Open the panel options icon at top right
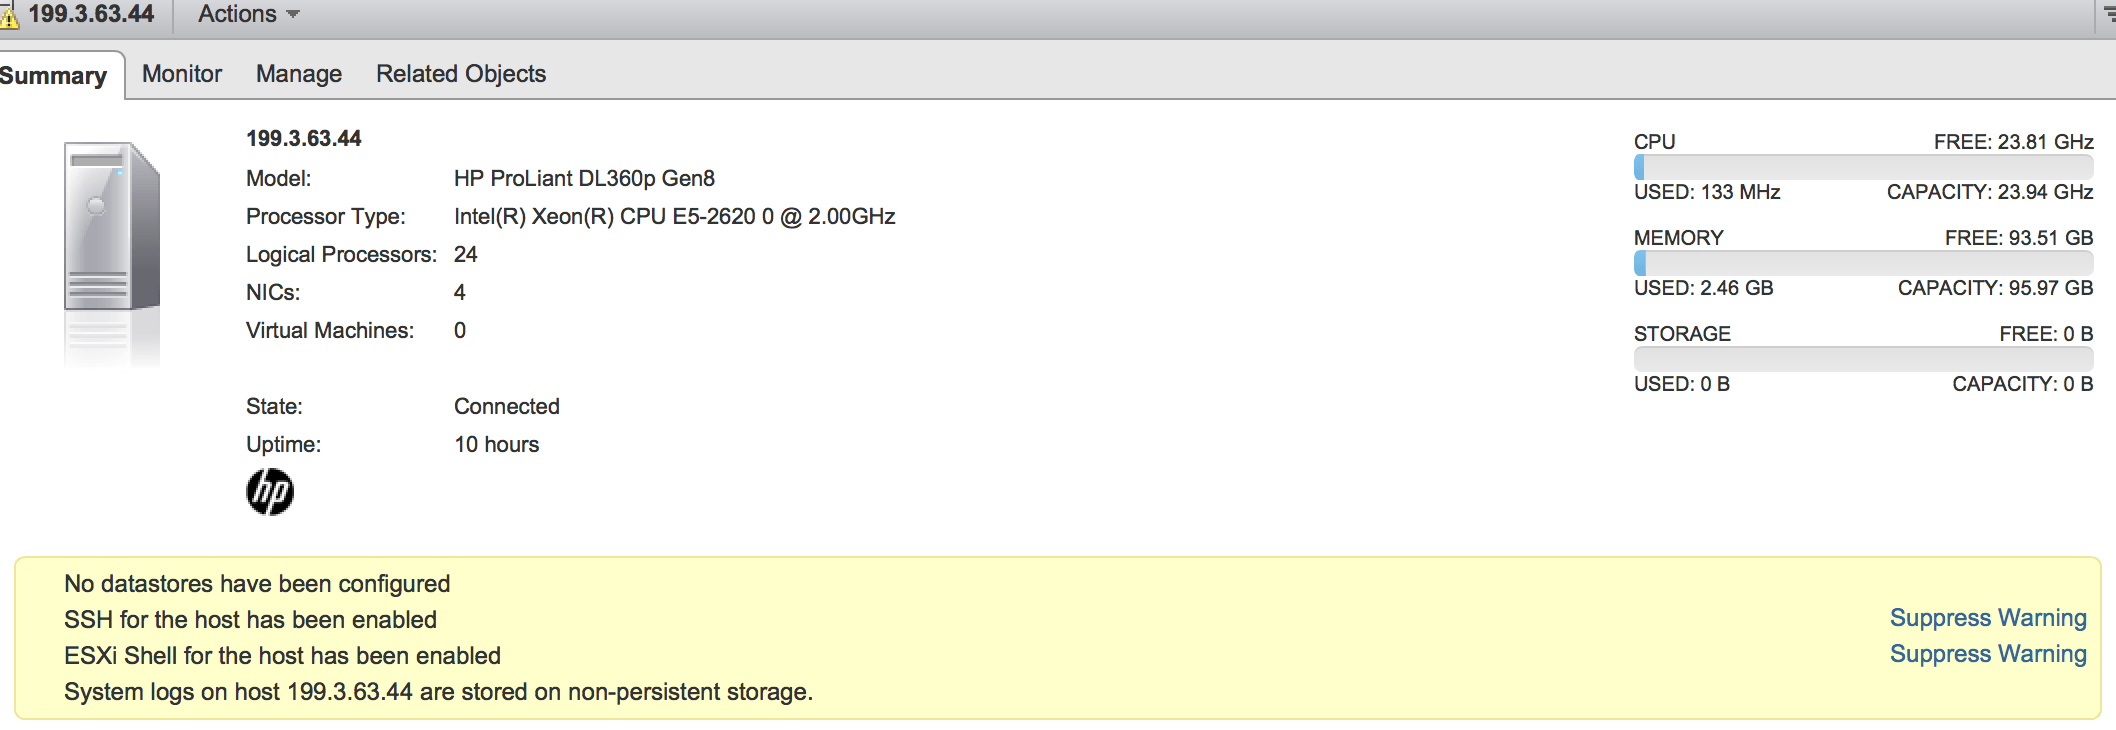Image resolution: width=2116 pixels, height=730 pixels. [2109, 14]
